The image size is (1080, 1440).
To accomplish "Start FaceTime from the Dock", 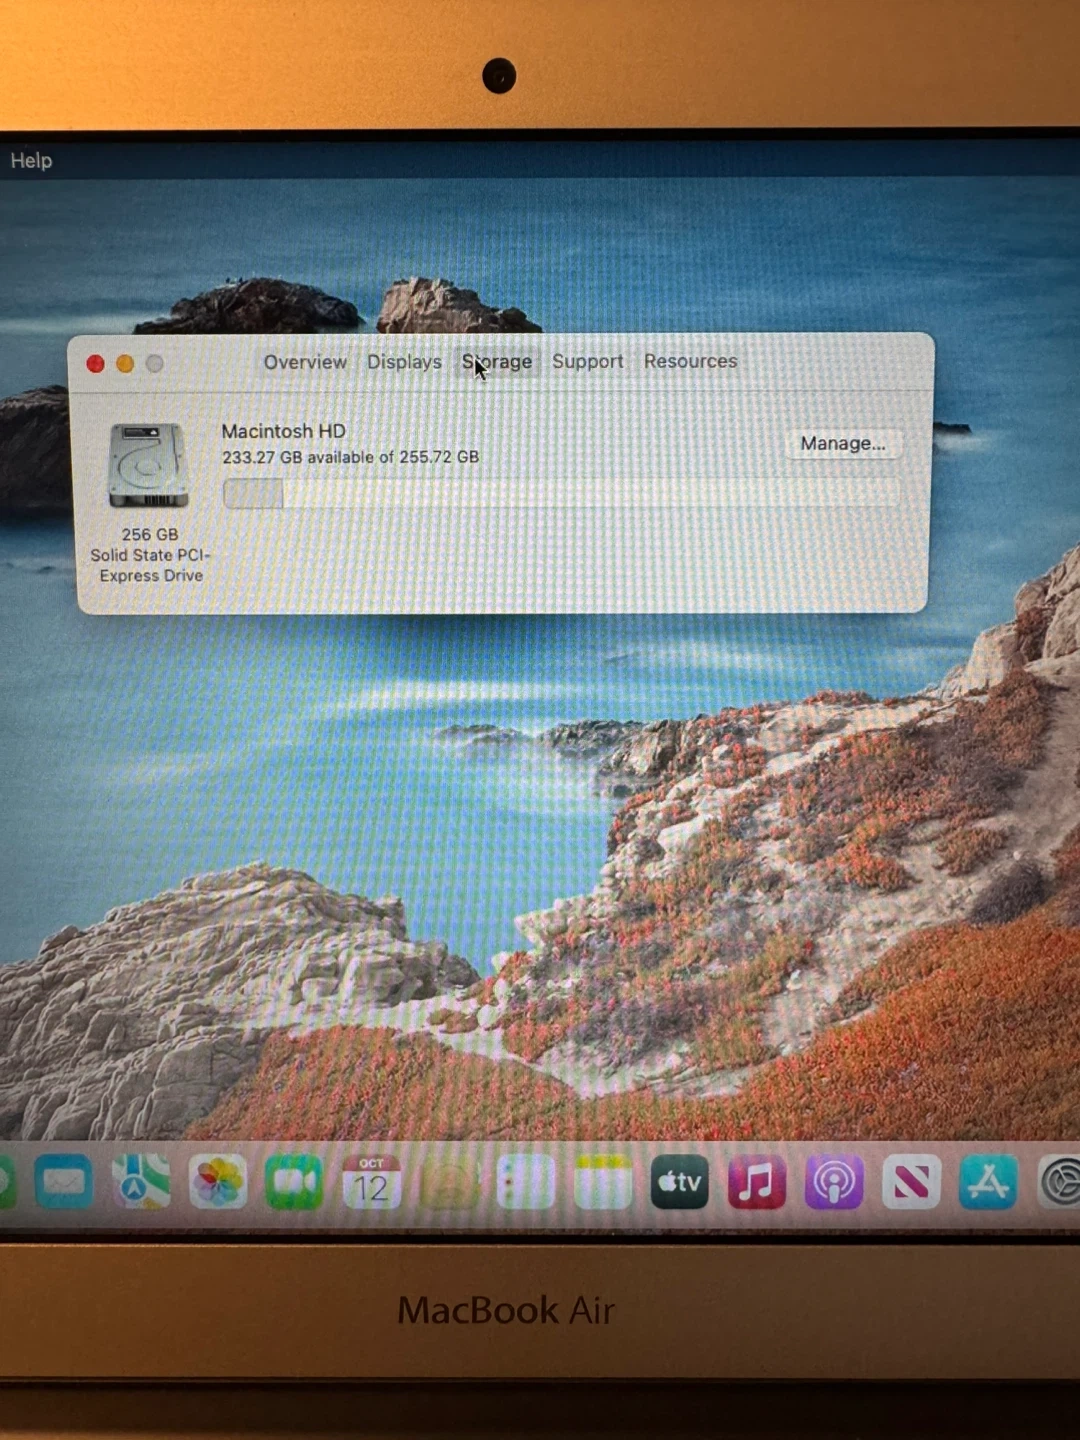I will tap(294, 1183).
